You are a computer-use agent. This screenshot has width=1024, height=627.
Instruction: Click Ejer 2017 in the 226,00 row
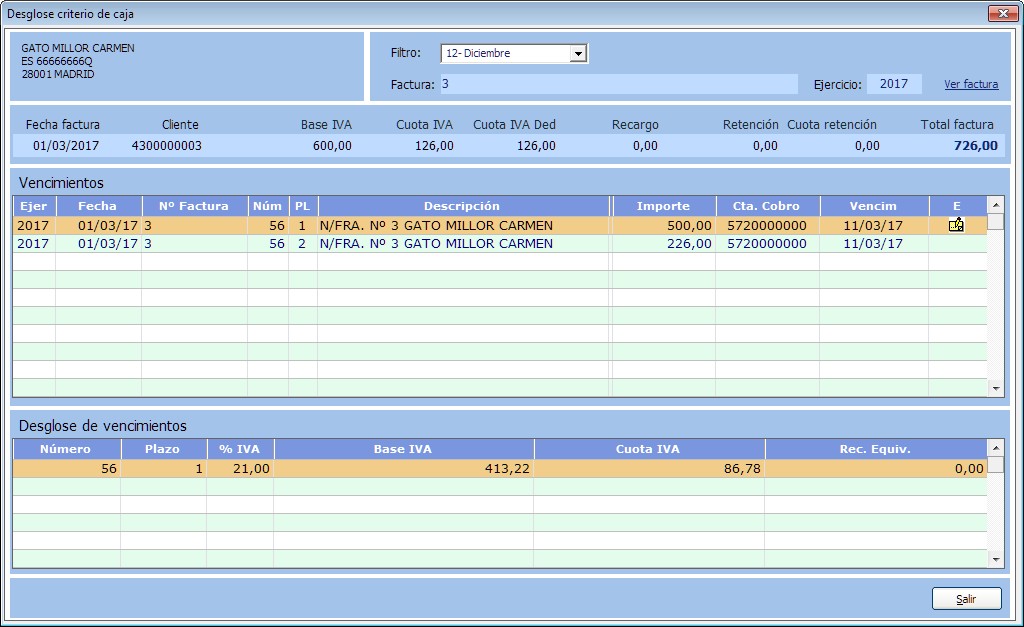tap(34, 244)
